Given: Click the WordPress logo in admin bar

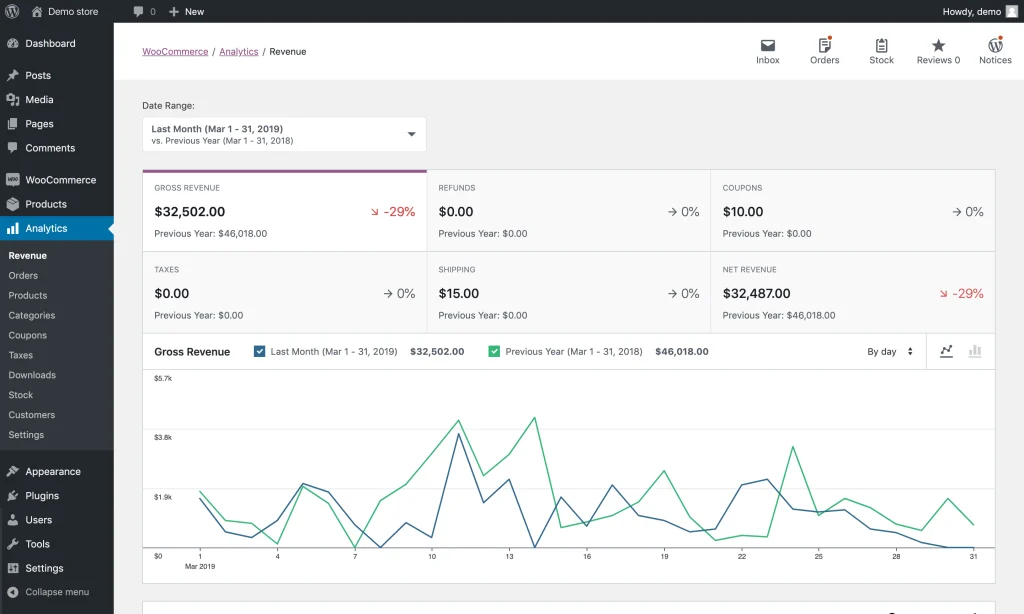Looking at the screenshot, I should (12, 11).
